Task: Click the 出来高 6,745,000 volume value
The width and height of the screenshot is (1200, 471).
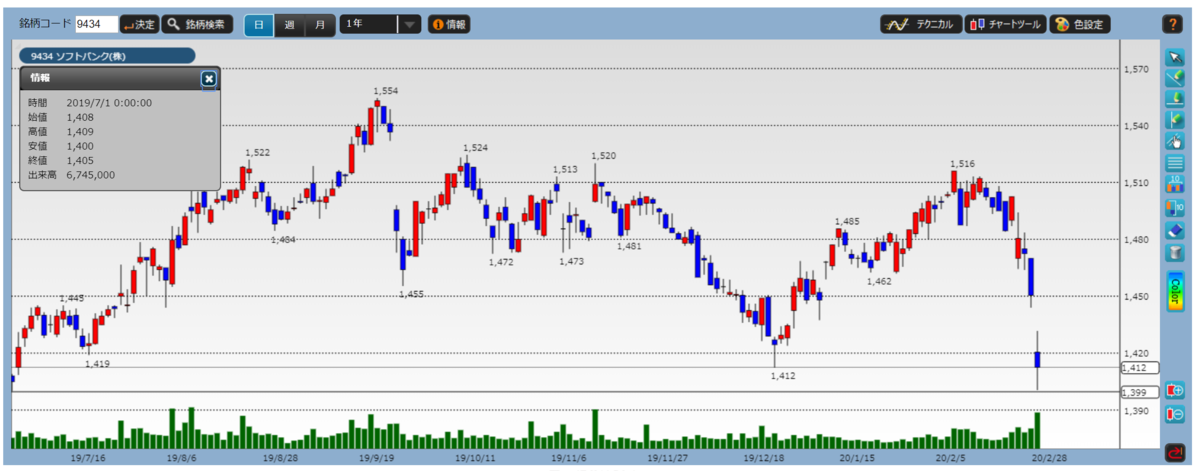Action: pyautogui.click(x=91, y=175)
